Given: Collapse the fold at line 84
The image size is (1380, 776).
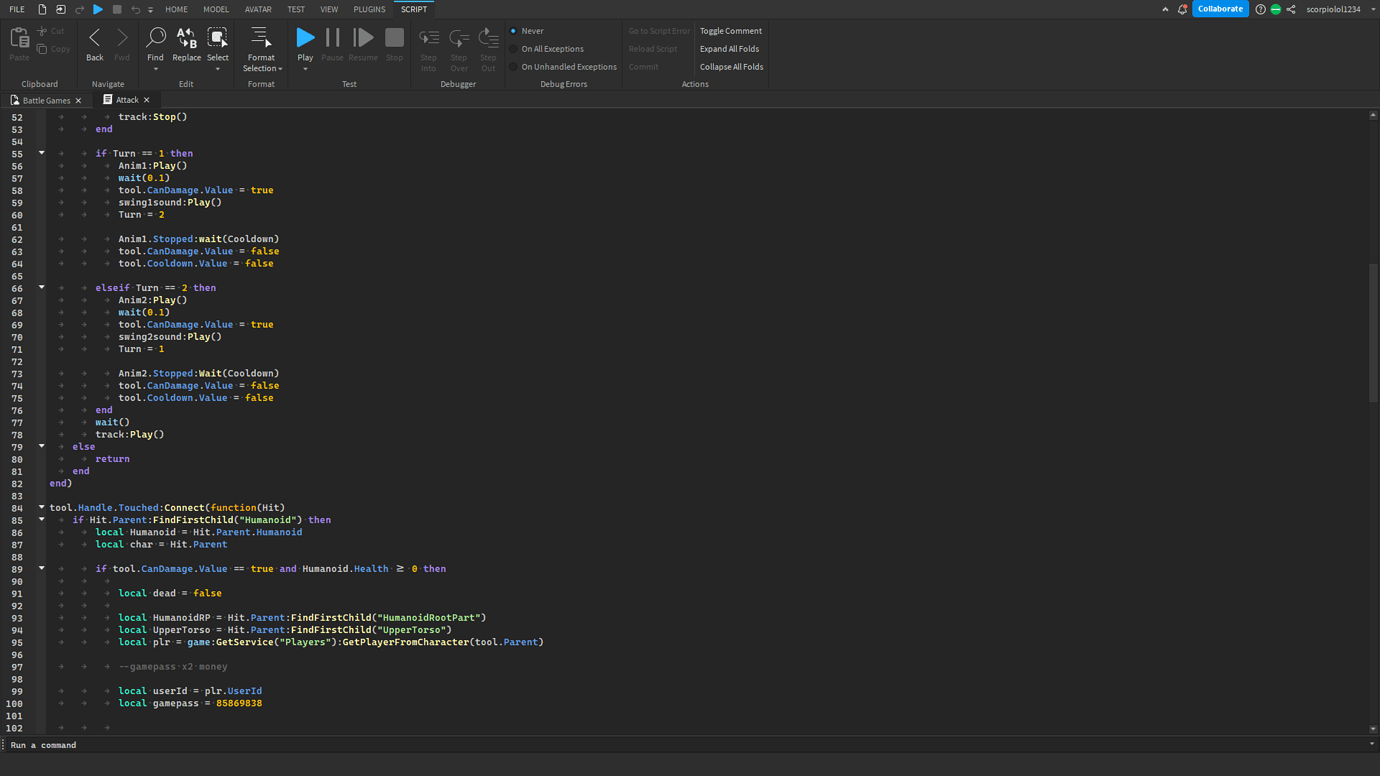Looking at the screenshot, I should [42, 507].
